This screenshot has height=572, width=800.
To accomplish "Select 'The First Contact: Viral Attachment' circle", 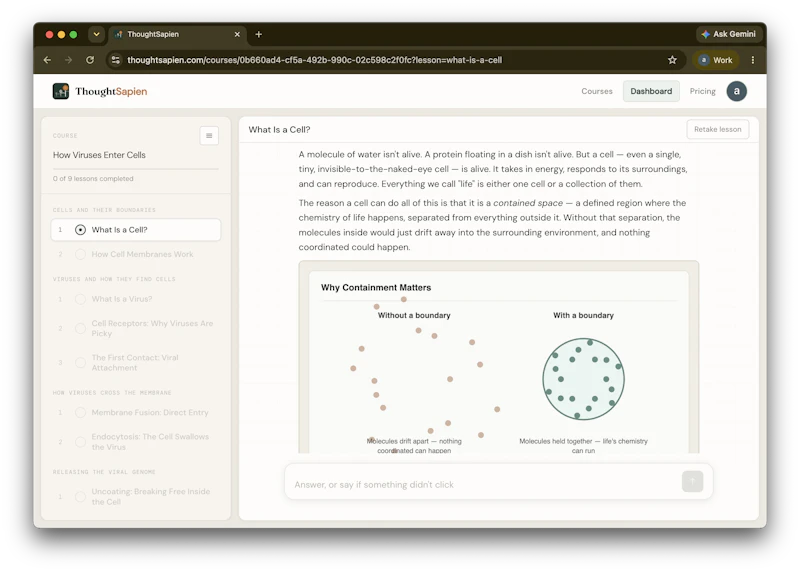I will pyautogui.click(x=80, y=362).
